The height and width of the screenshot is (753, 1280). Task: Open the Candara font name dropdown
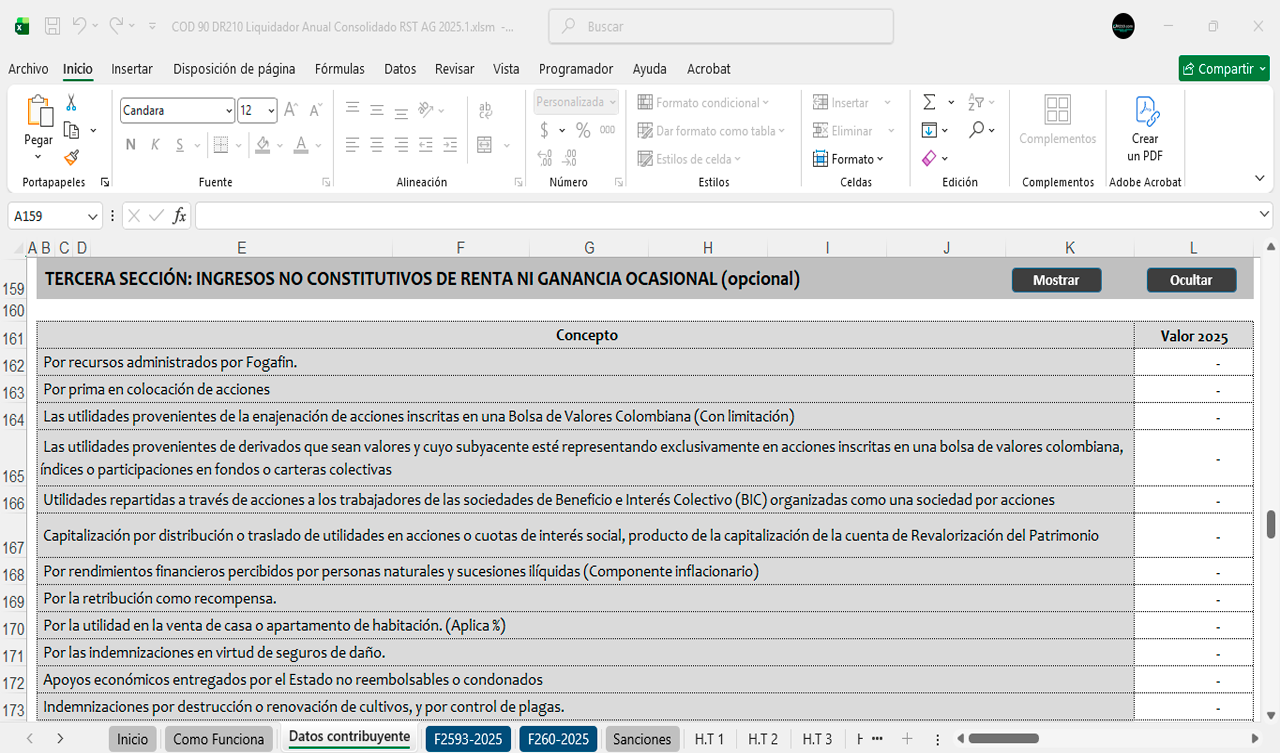(229, 111)
